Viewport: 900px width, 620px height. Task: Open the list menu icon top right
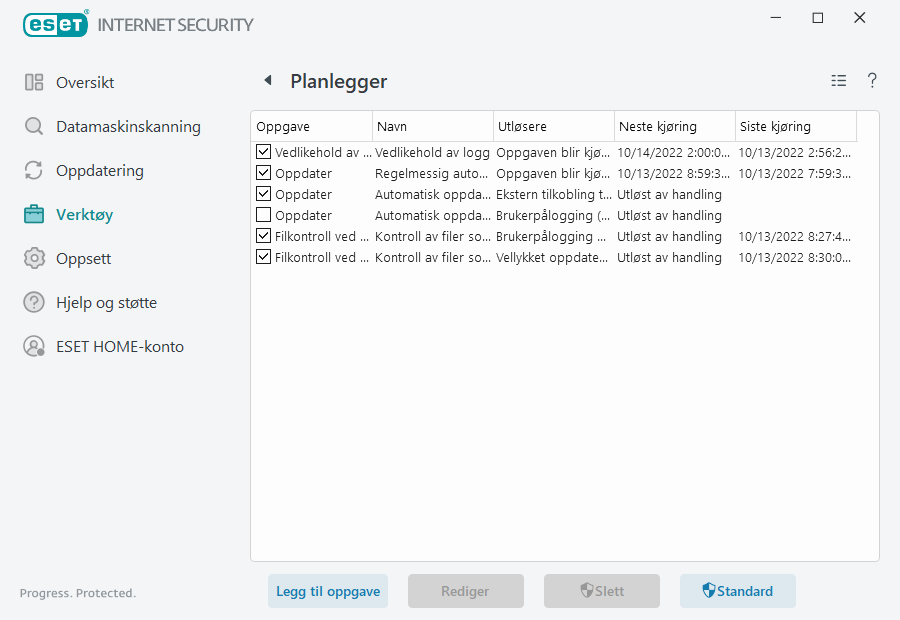pos(838,80)
